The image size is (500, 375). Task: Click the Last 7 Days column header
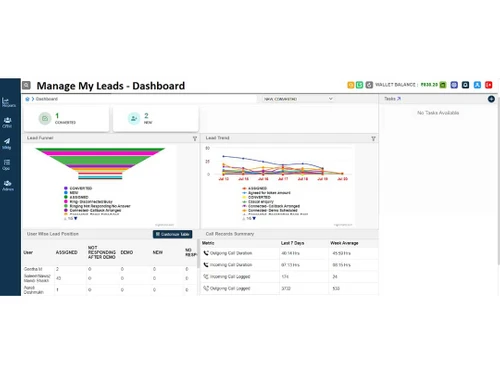click(292, 243)
